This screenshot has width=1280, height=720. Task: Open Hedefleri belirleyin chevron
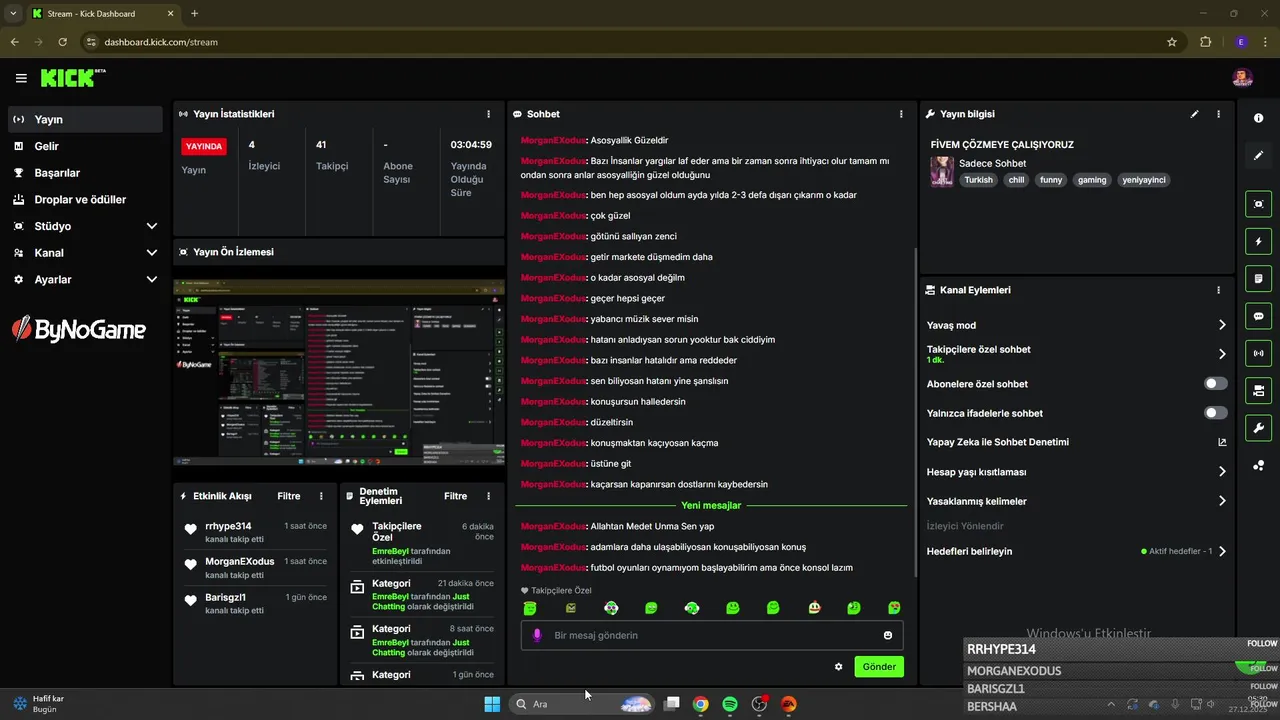tap(1222, 551)
